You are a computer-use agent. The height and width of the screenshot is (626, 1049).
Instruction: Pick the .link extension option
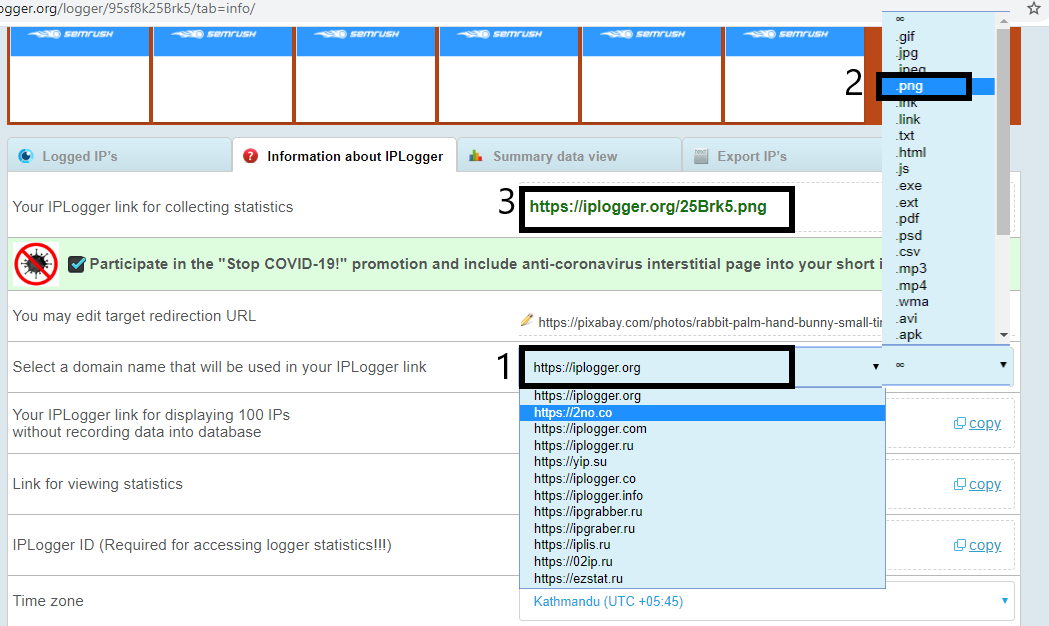pyautogui.click(x=939, y=119)
